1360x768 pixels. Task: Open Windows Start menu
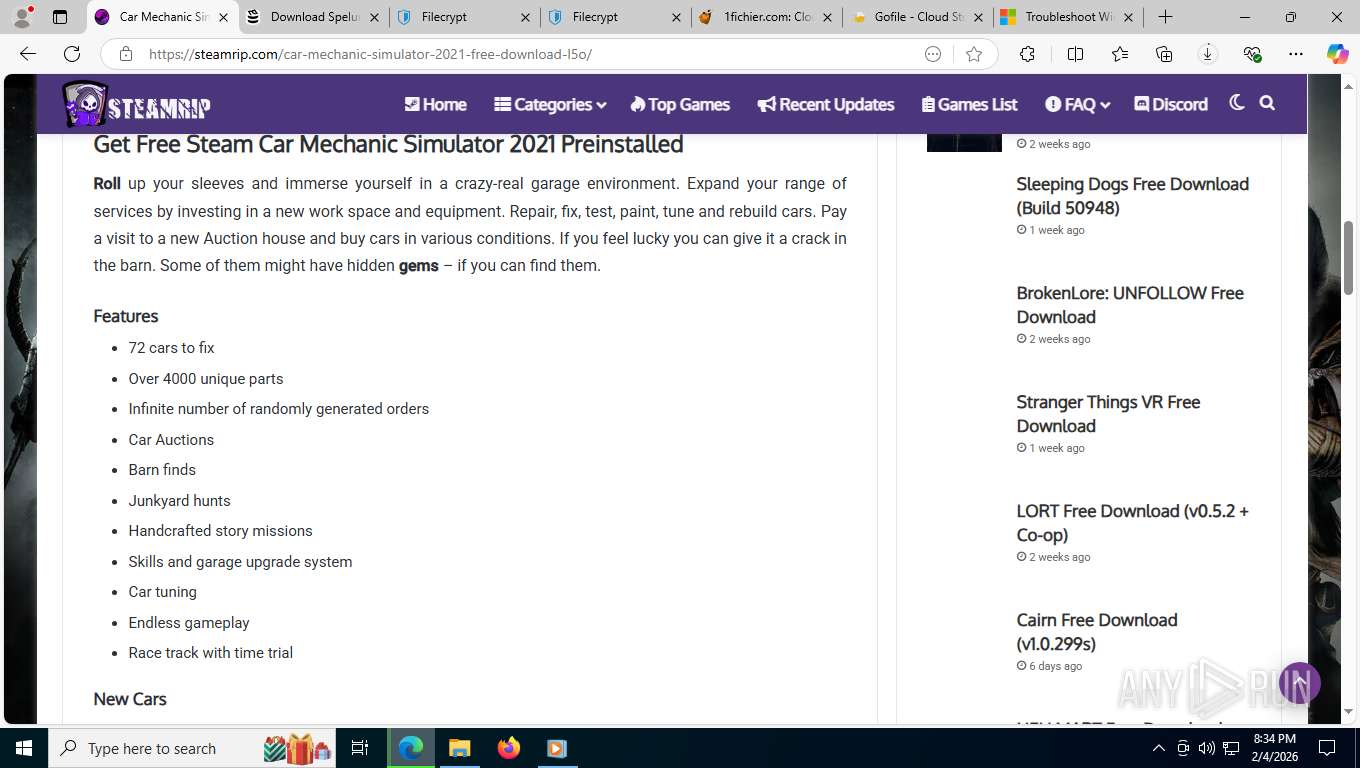(24, 748)
